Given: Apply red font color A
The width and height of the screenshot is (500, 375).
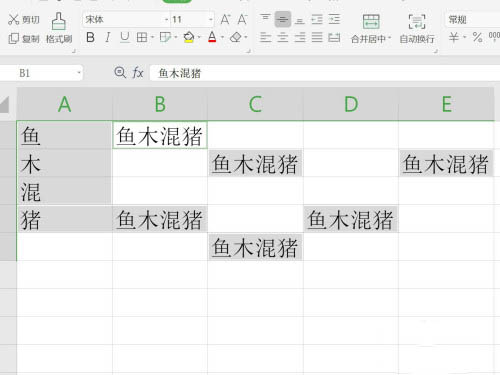Looking at the screenshot, I should (212, 37).
